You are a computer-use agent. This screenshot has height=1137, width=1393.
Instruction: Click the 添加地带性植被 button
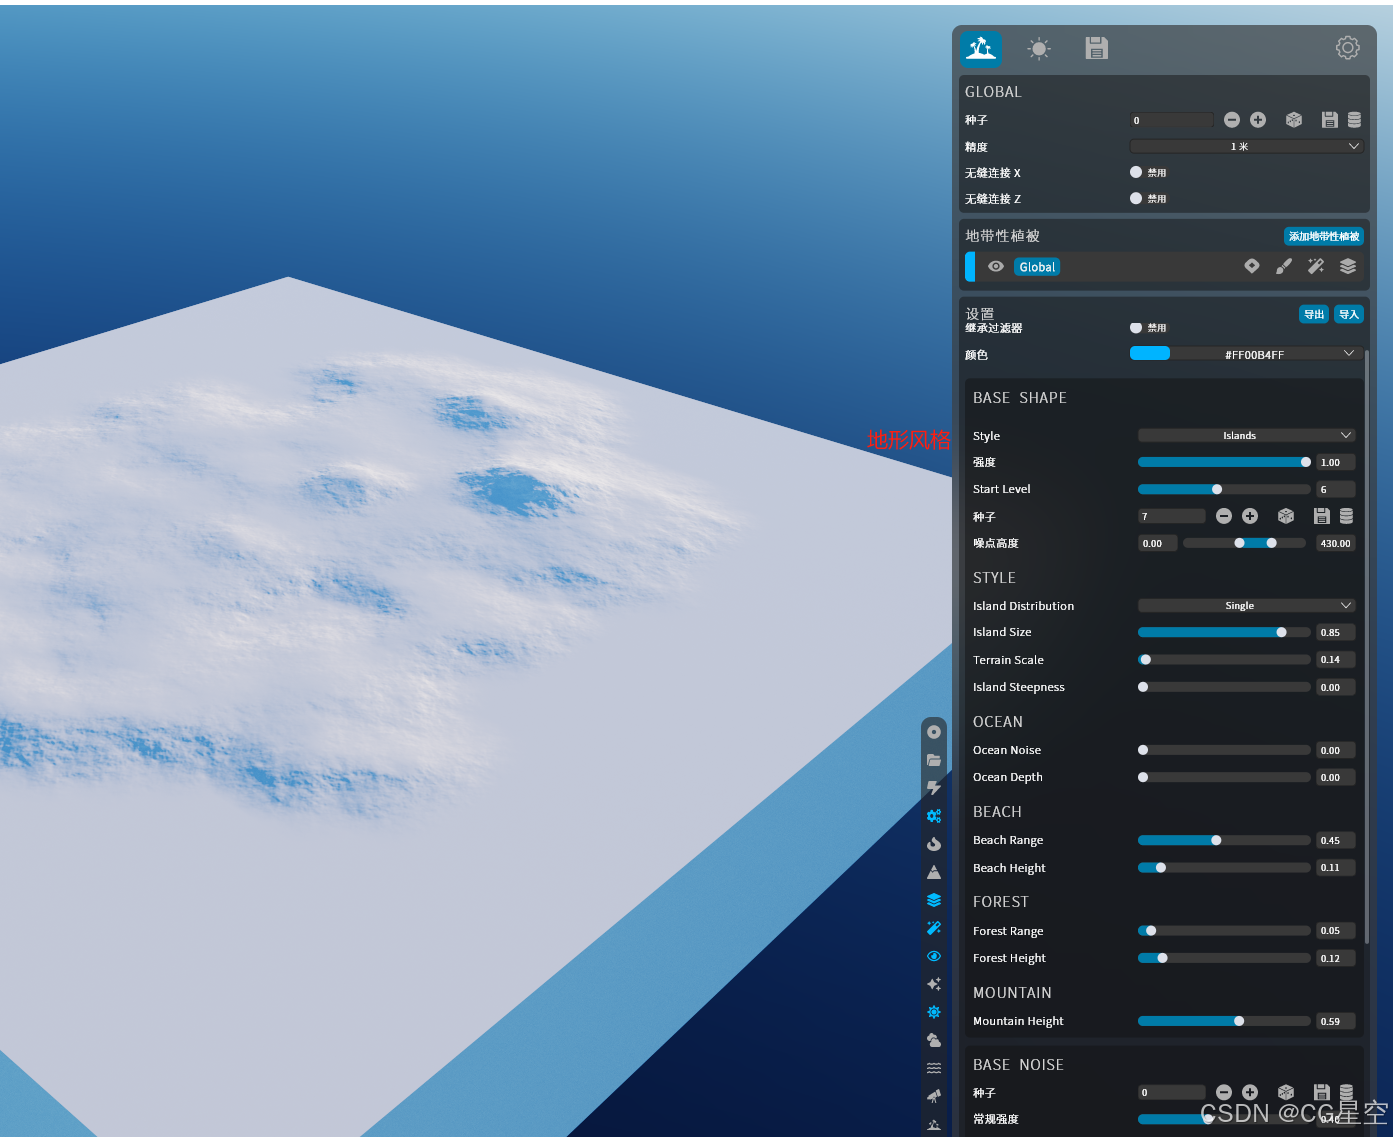point(1323,236)
